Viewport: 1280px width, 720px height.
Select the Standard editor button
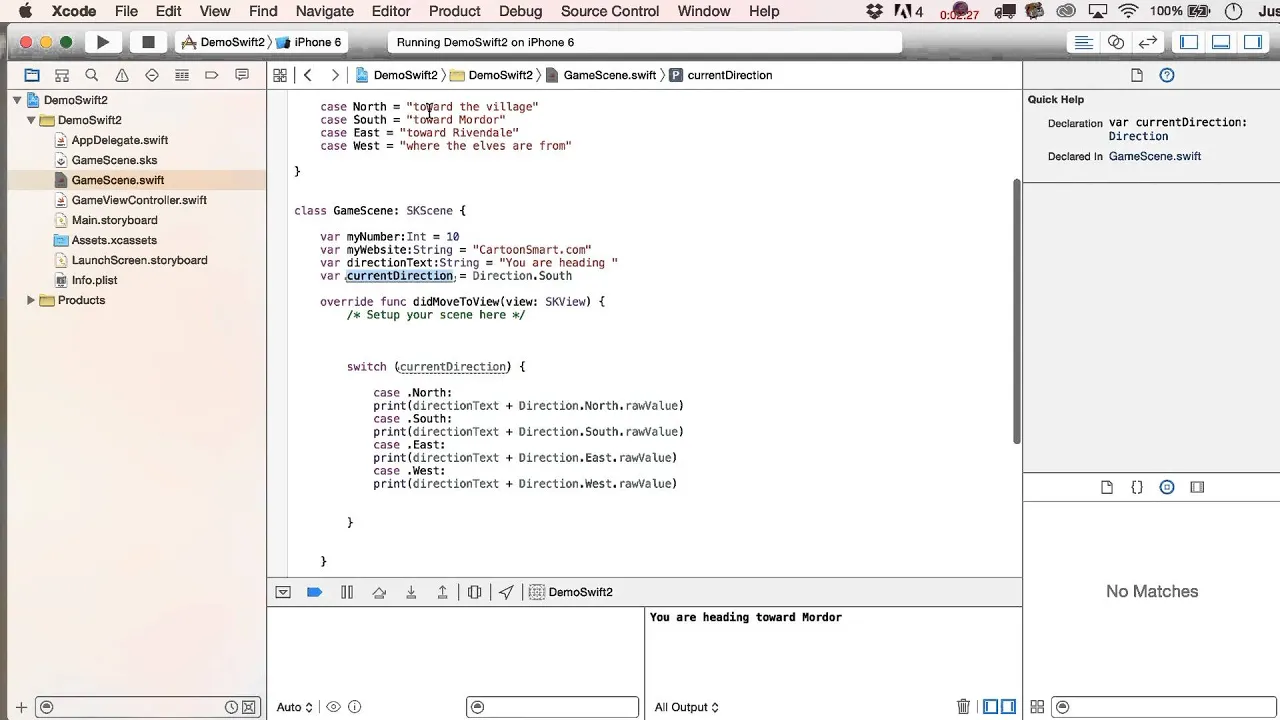pyautogui.click(x=1083, y=42)
